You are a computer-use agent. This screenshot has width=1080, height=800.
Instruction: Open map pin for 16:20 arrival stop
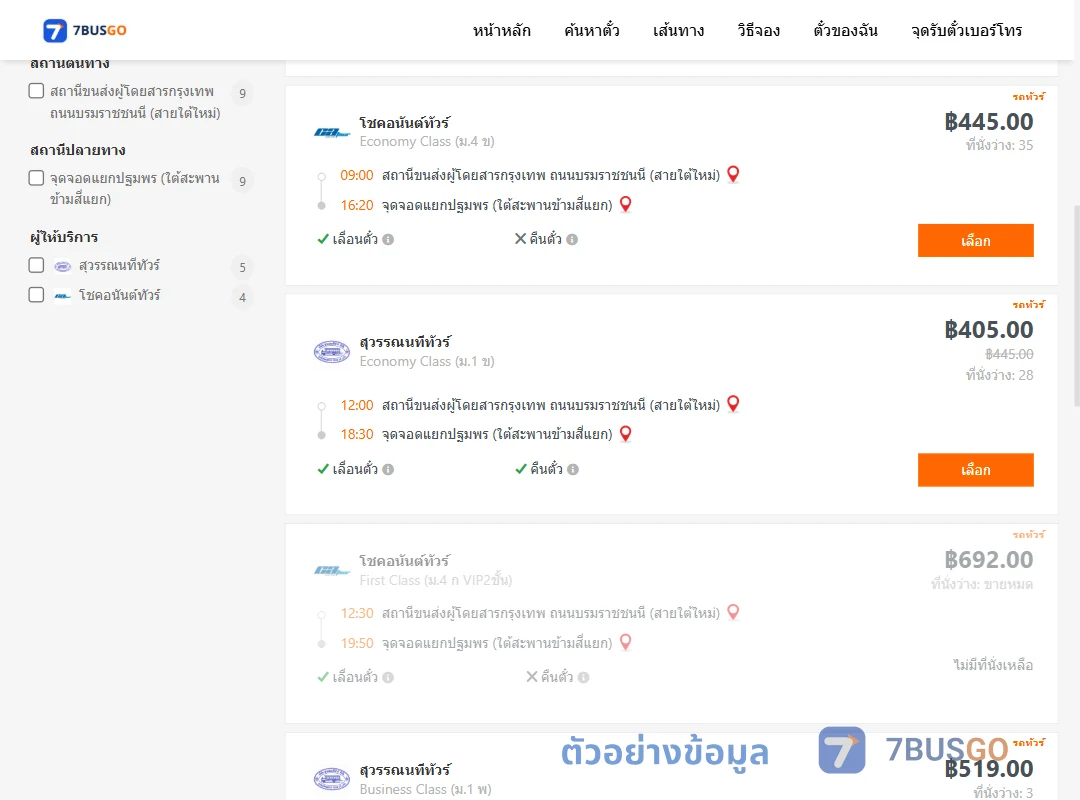pos(625,205)
